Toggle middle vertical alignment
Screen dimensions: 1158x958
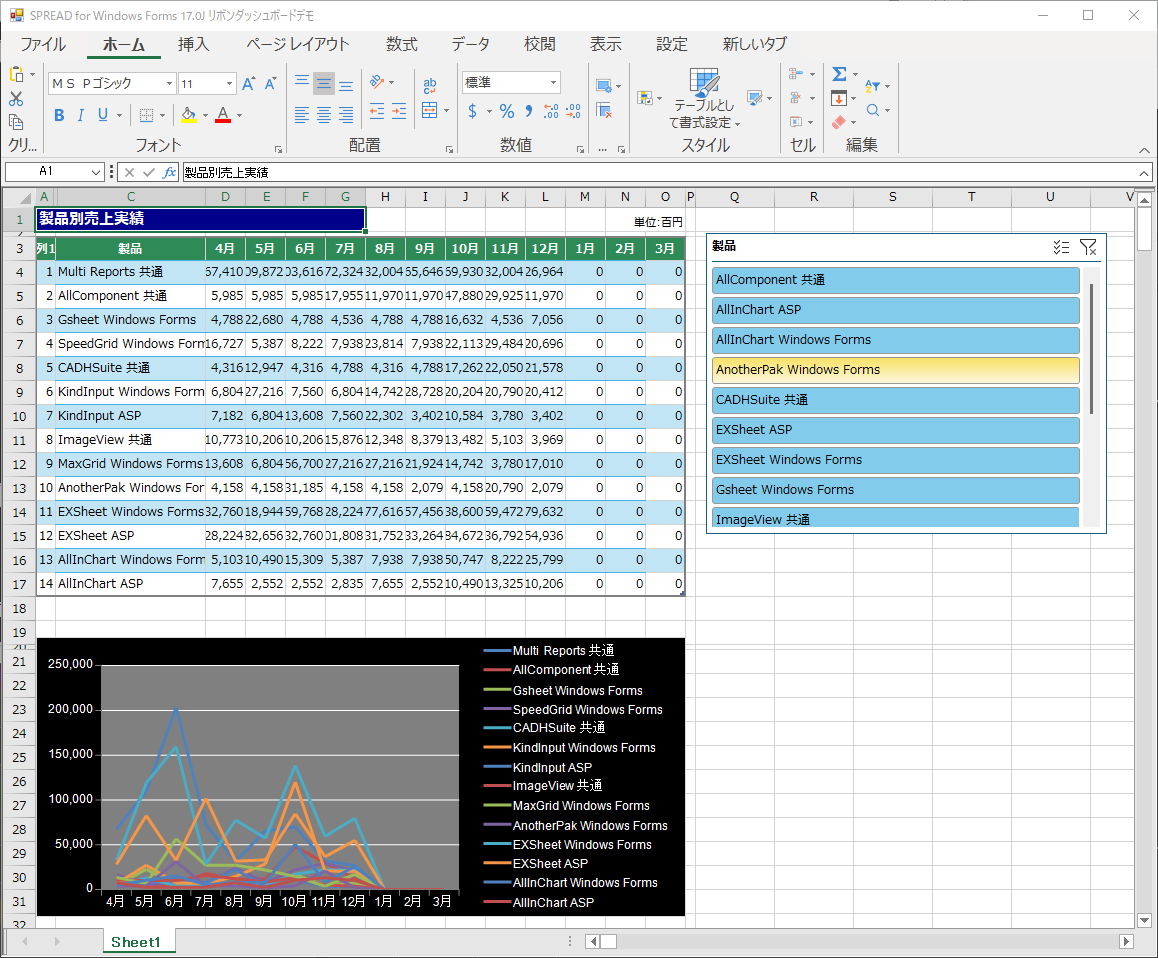[323, 83]
